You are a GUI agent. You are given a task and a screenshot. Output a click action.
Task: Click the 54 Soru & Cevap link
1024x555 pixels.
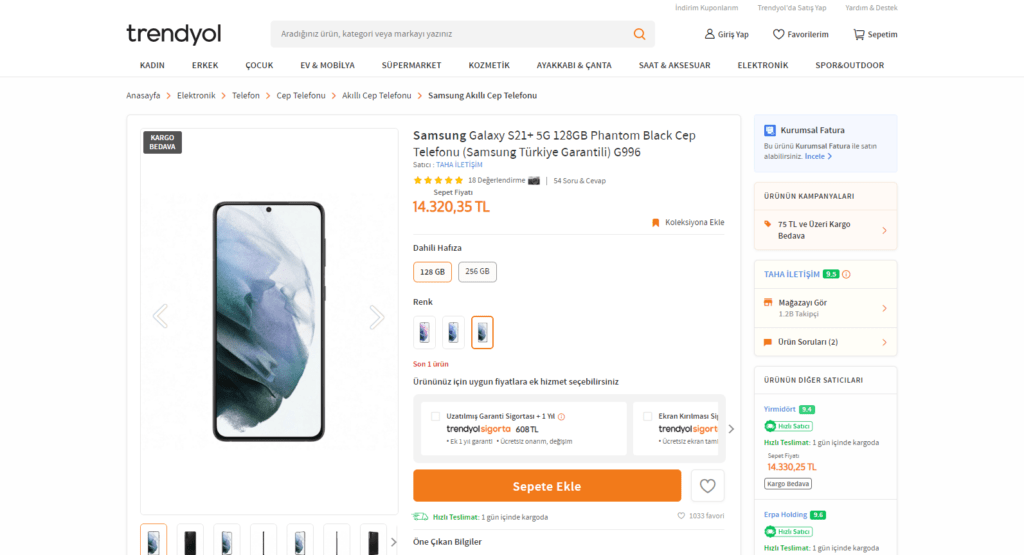pos(579,181)
